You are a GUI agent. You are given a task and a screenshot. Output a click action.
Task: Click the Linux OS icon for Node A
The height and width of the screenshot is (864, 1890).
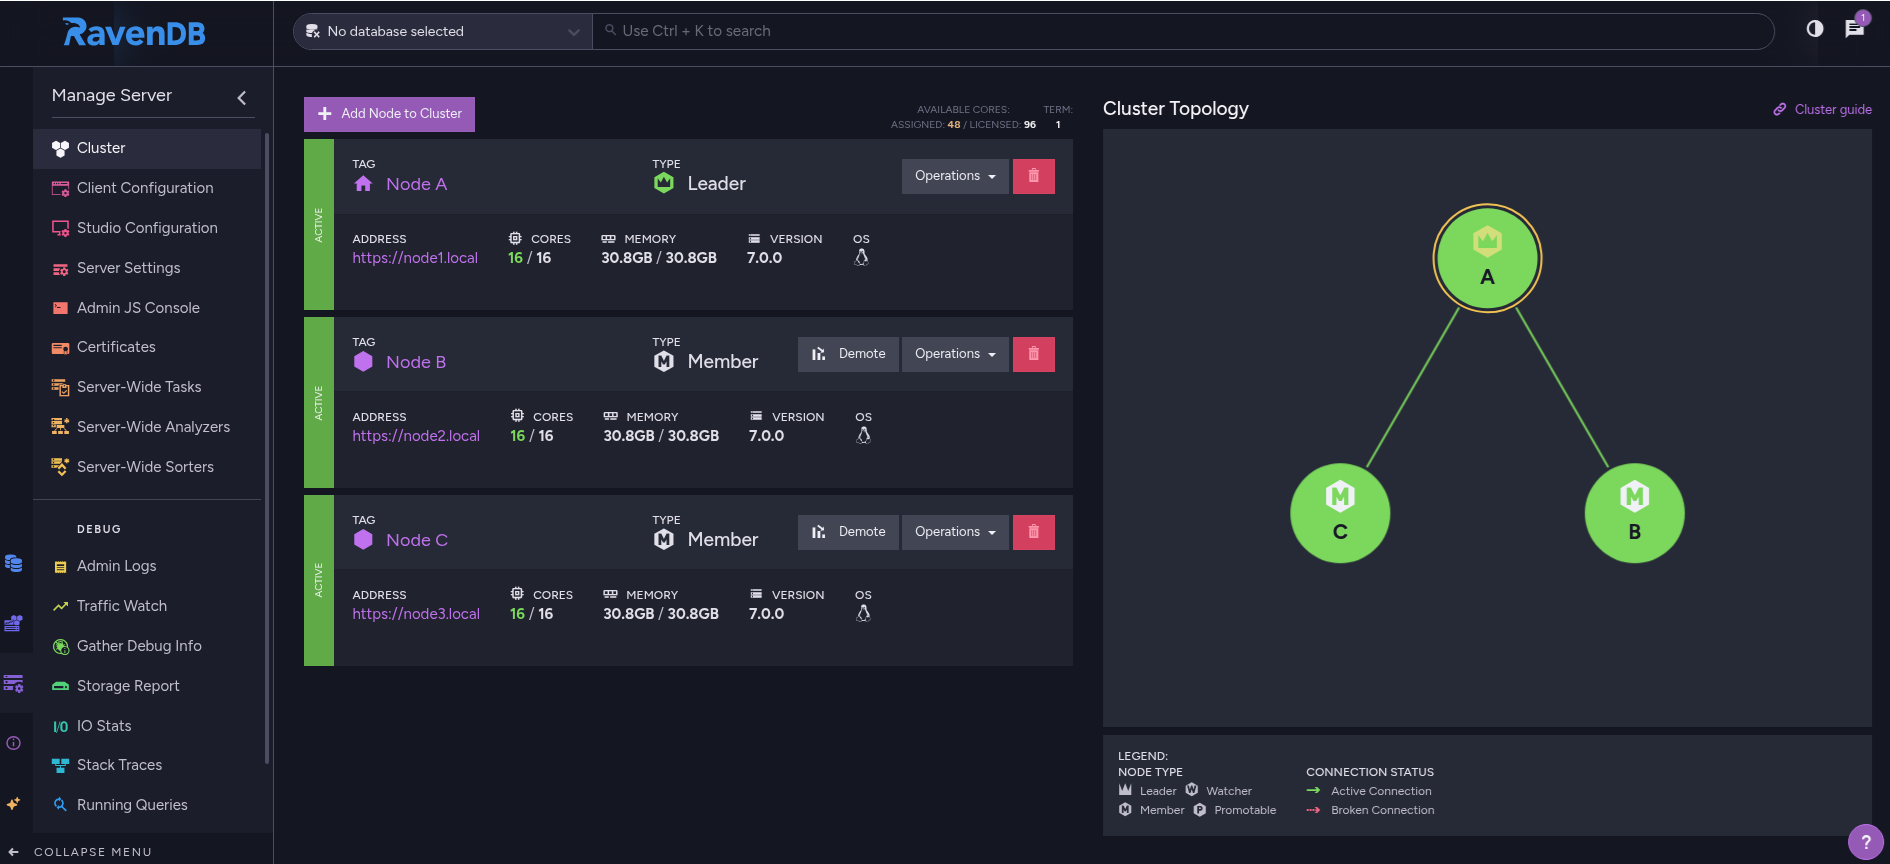tap(861, 258)
